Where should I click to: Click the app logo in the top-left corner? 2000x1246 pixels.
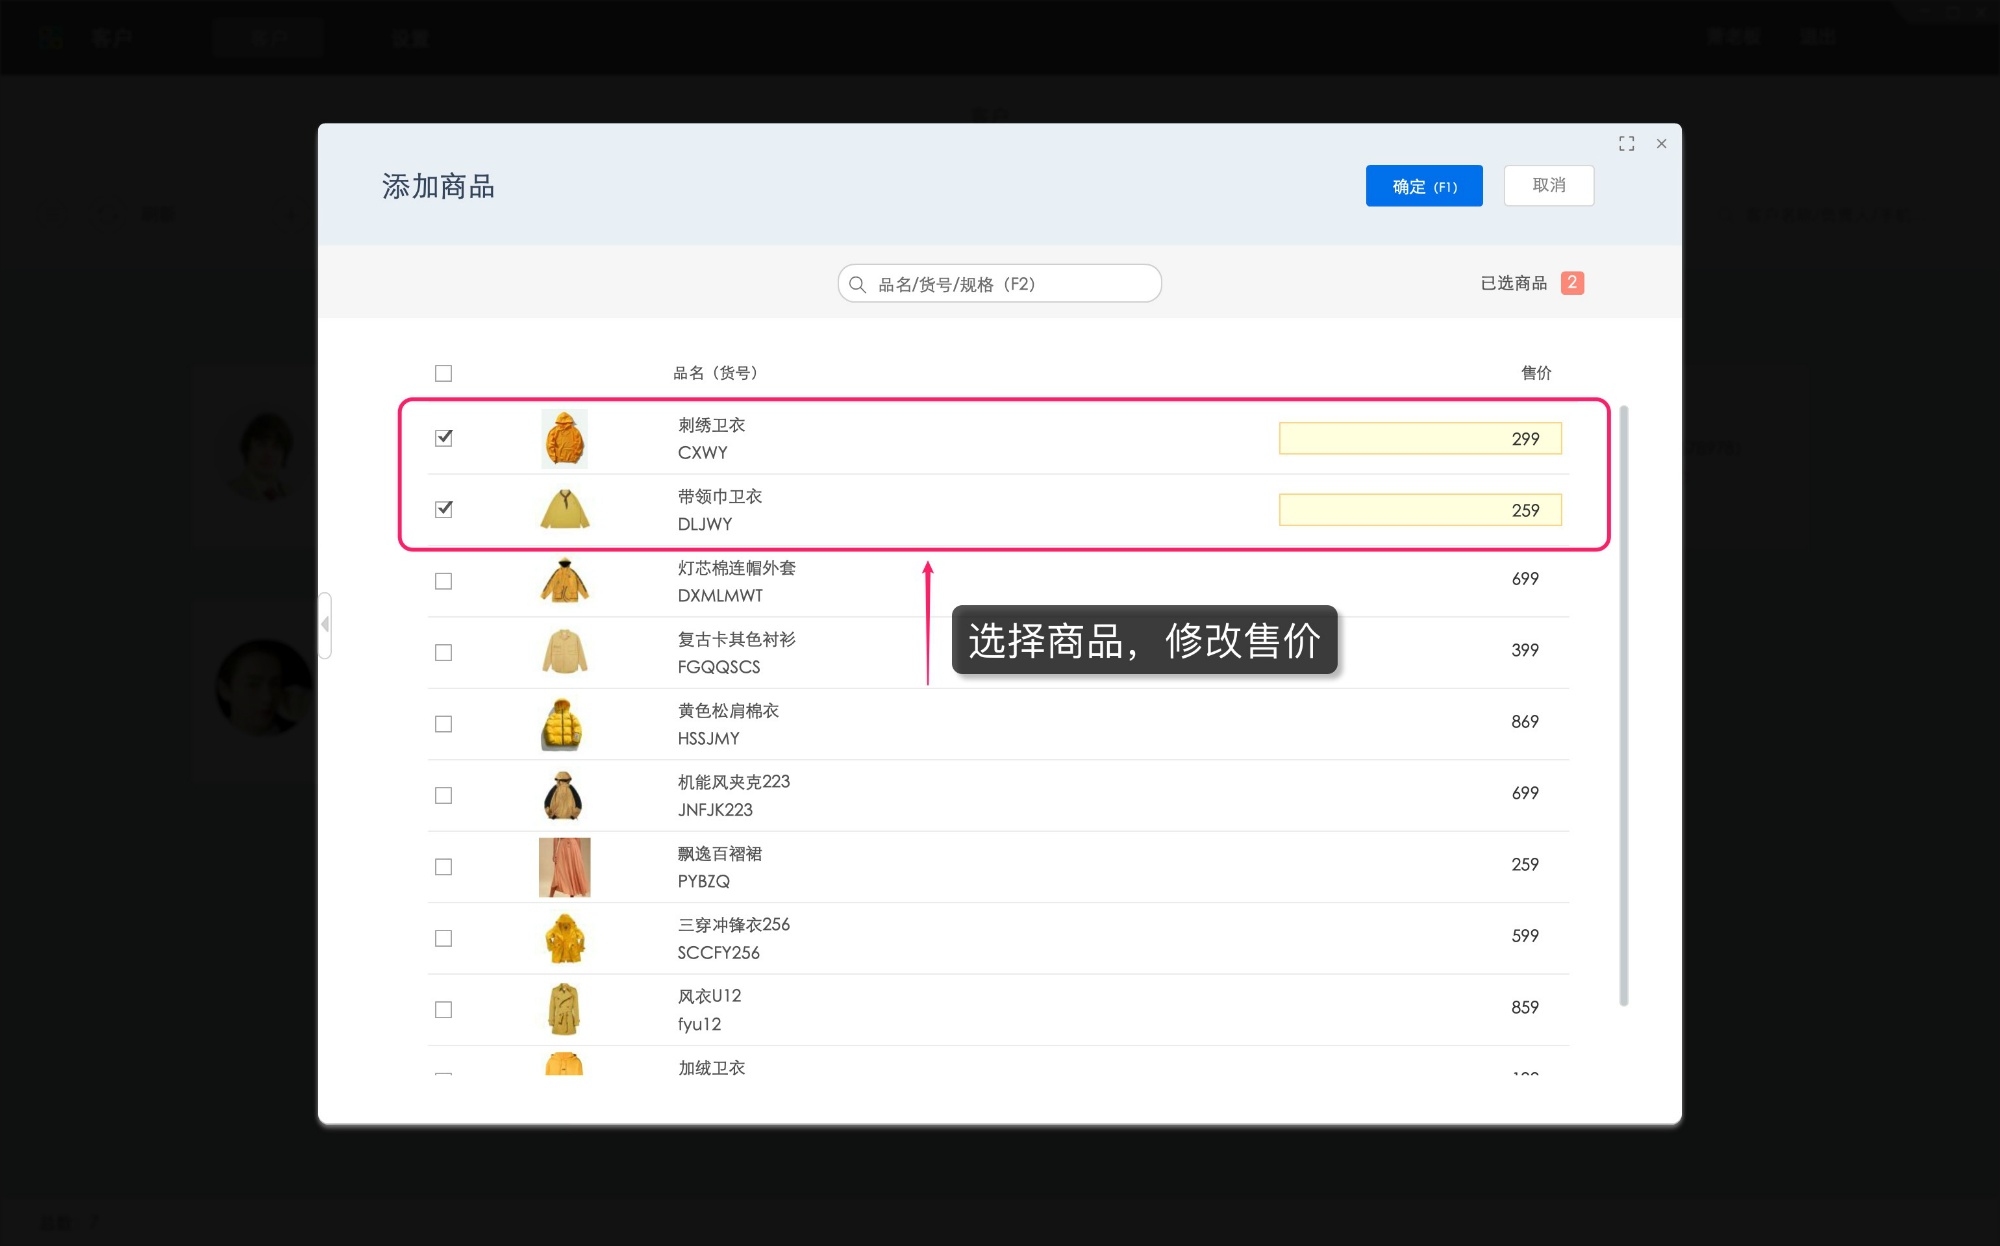point(52,37)
